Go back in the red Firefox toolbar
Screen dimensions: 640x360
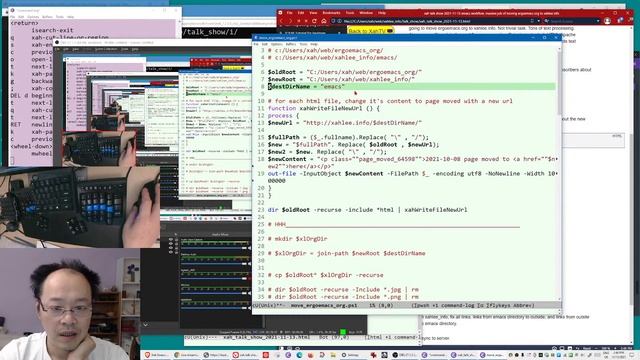(282, 21)
